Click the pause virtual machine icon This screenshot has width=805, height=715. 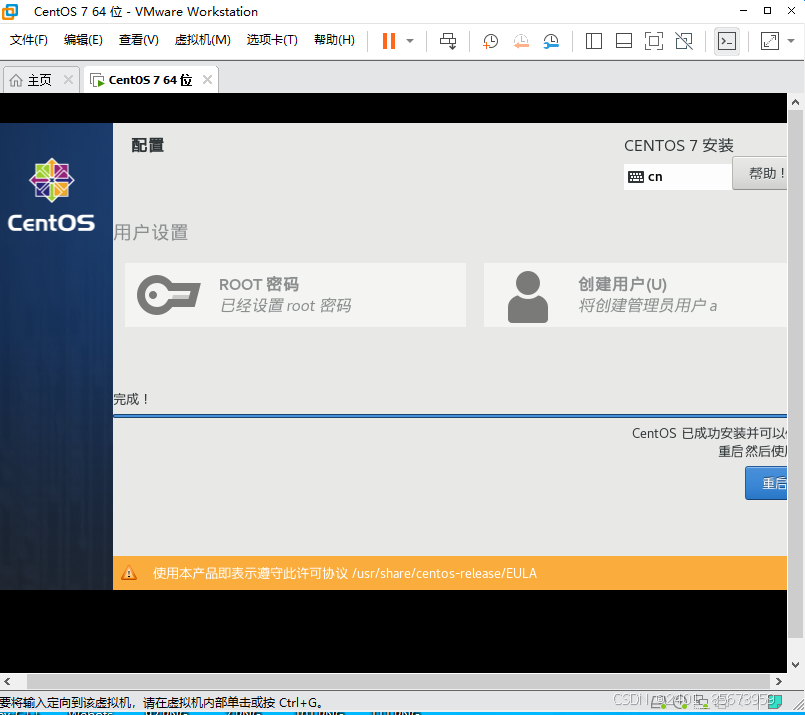pyautogui.click(x=389, y=41)
